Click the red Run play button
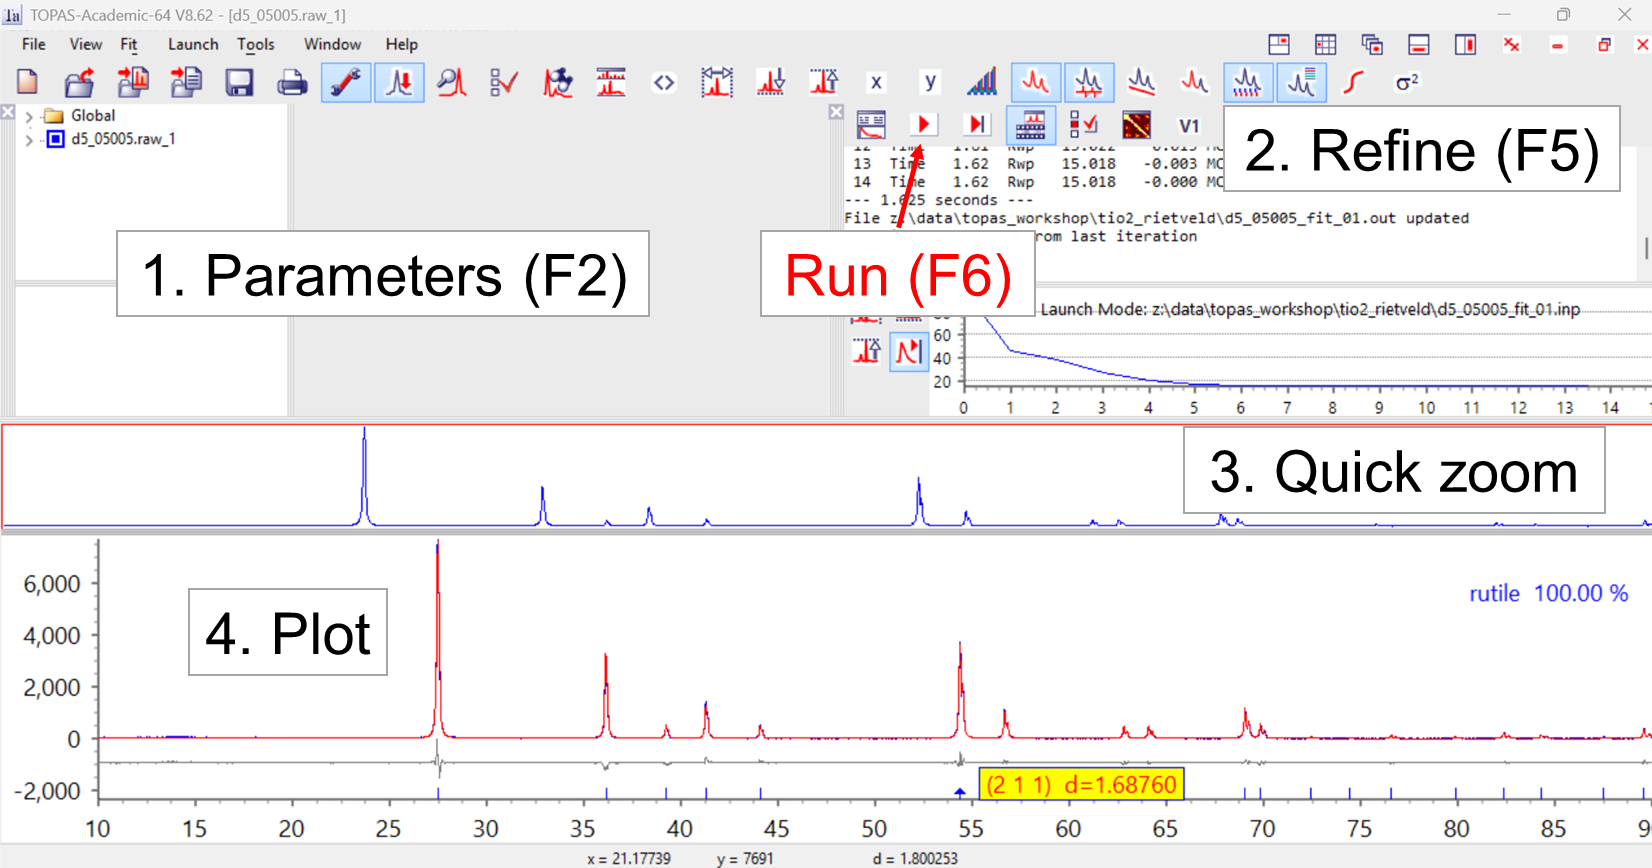 click(923, 124)
